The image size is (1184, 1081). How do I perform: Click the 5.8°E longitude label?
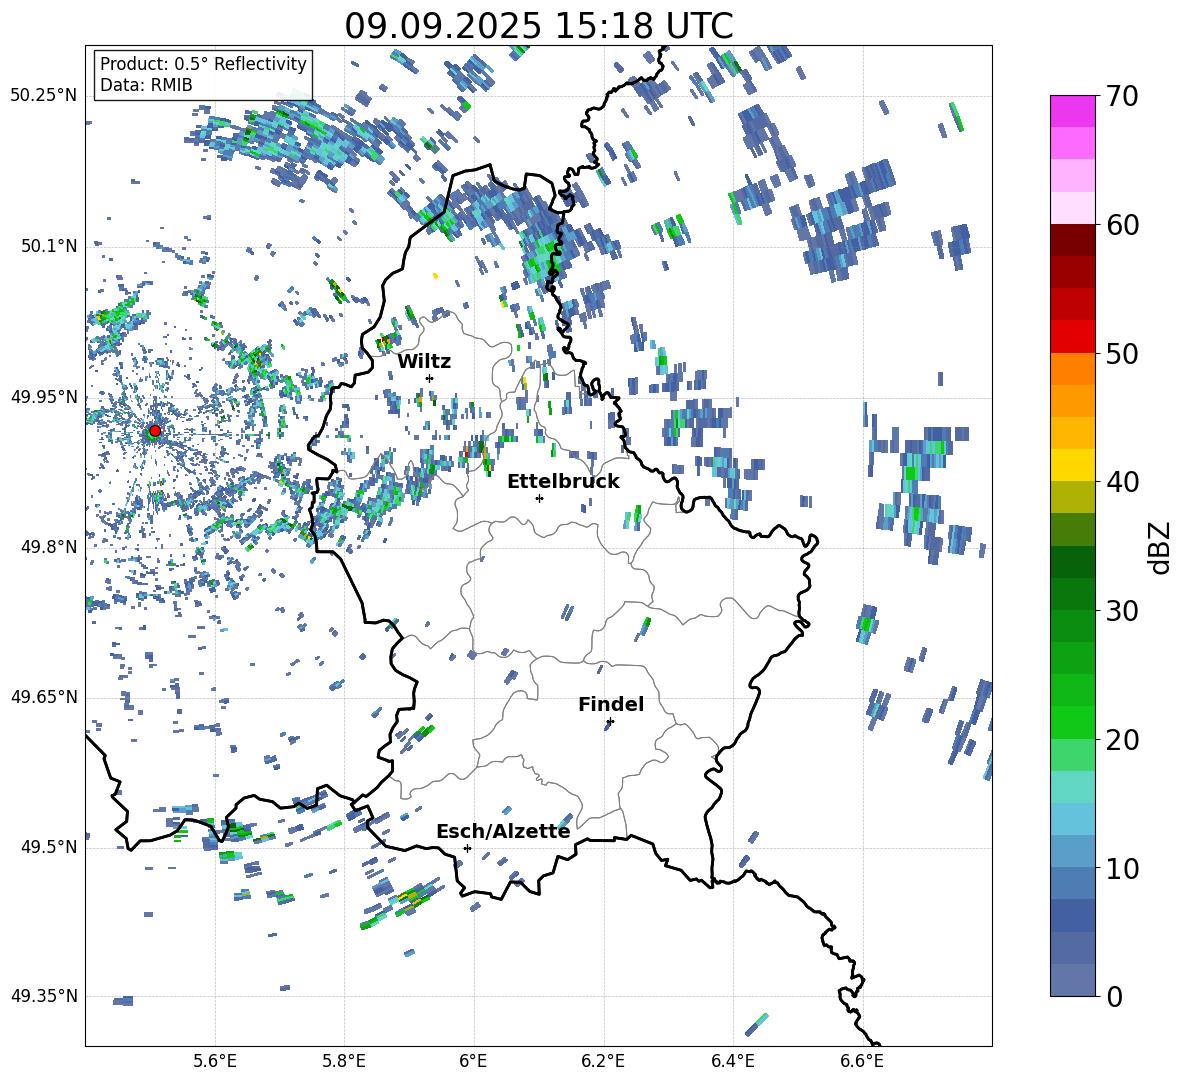(x=344, y=1061)
